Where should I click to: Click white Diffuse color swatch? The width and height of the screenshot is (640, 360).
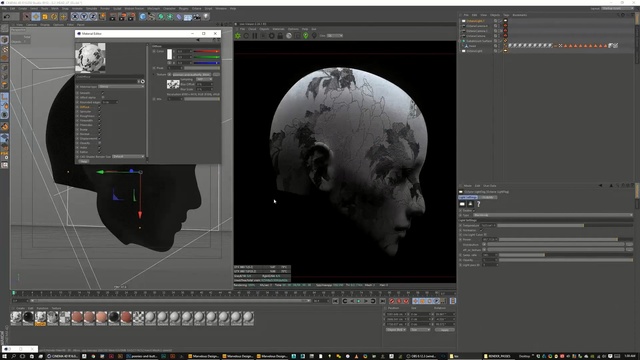[169, 55]
